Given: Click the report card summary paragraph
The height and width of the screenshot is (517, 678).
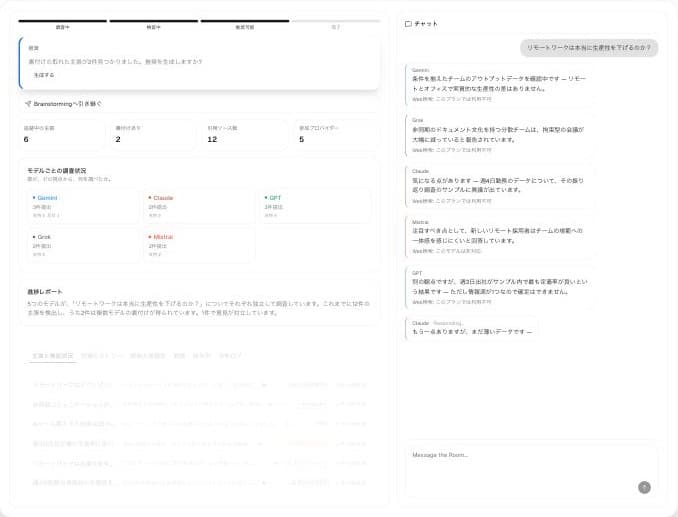Looking at the screenshot, I should pyautogui.click(x=198, y=308).
